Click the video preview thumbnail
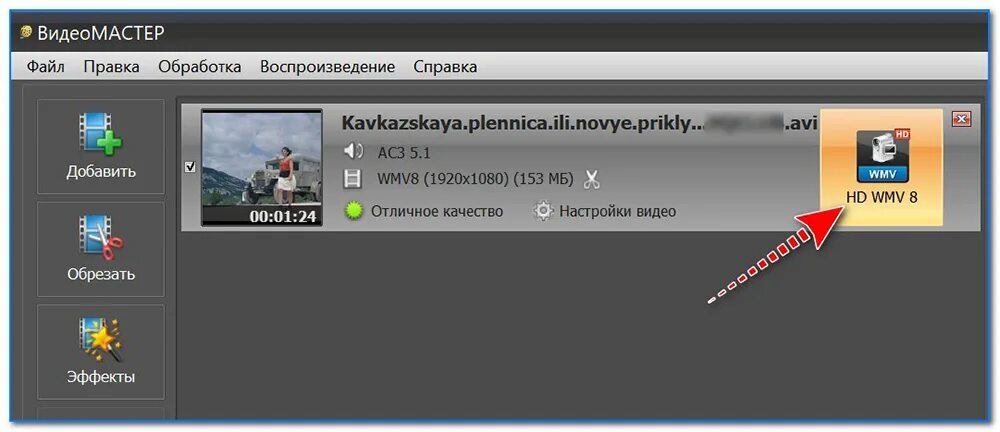This screenshot has height=432, width=1000. 261,167
